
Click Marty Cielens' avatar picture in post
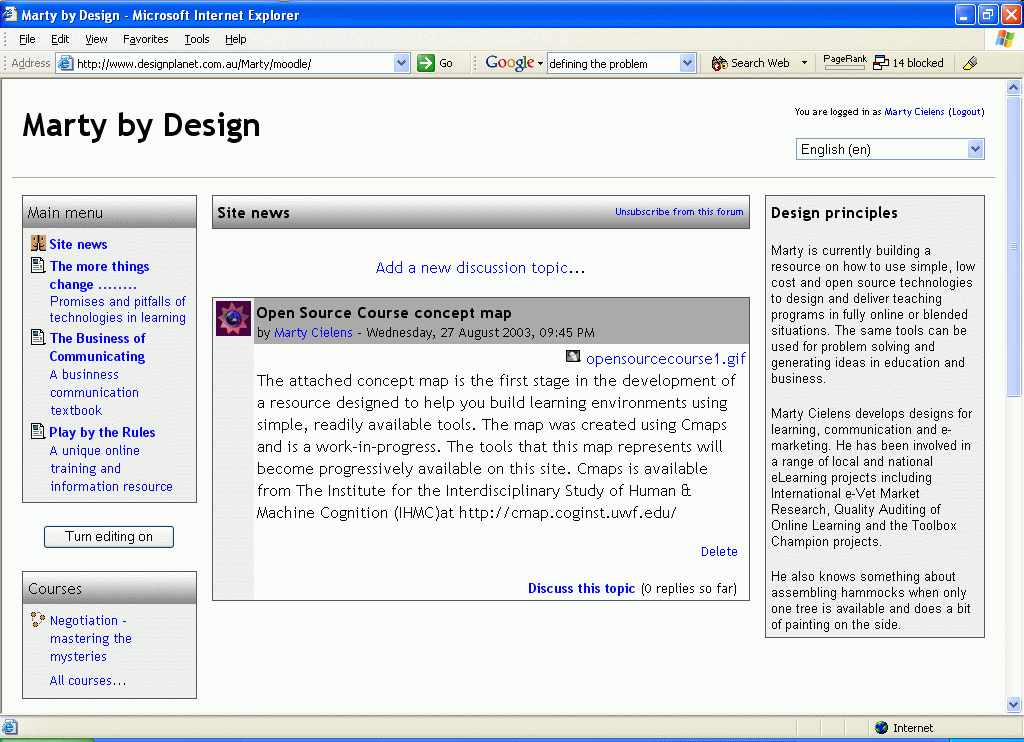click(234, 318)
